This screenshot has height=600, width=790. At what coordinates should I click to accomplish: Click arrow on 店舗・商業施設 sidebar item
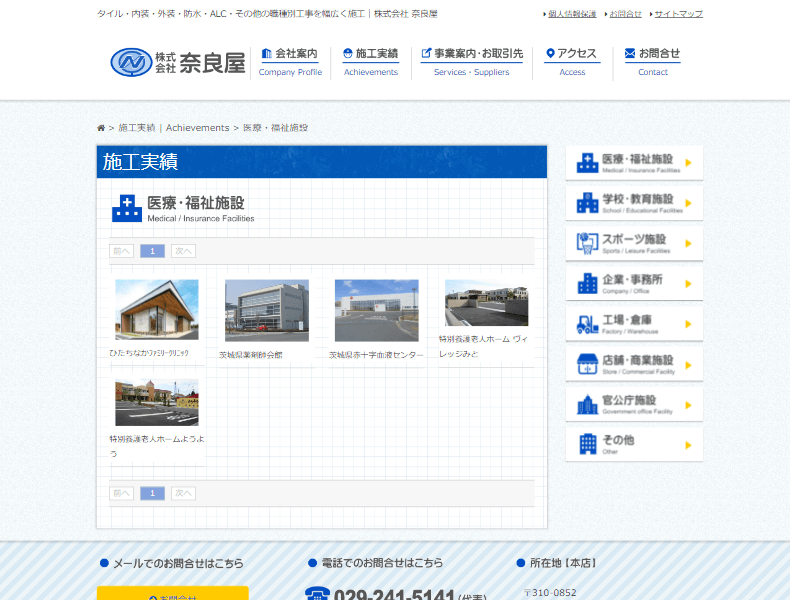pyautogui.click(x=688, y=365)
